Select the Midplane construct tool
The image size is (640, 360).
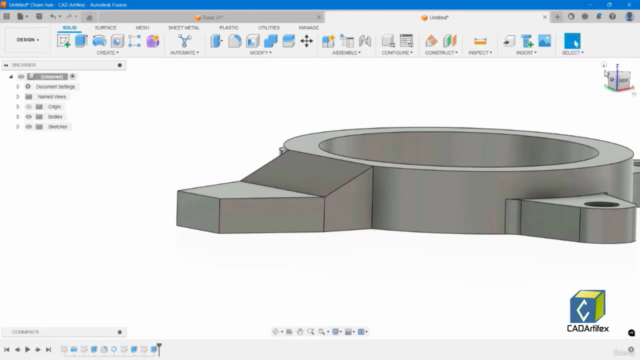pyautogui.click(x=449, y=41)
